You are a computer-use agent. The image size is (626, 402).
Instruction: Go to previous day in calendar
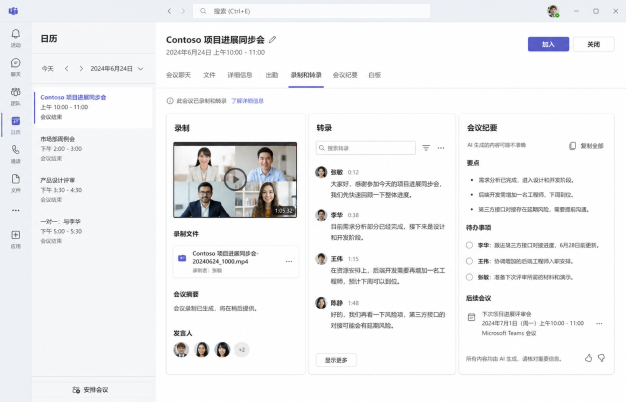coord(67,69)
